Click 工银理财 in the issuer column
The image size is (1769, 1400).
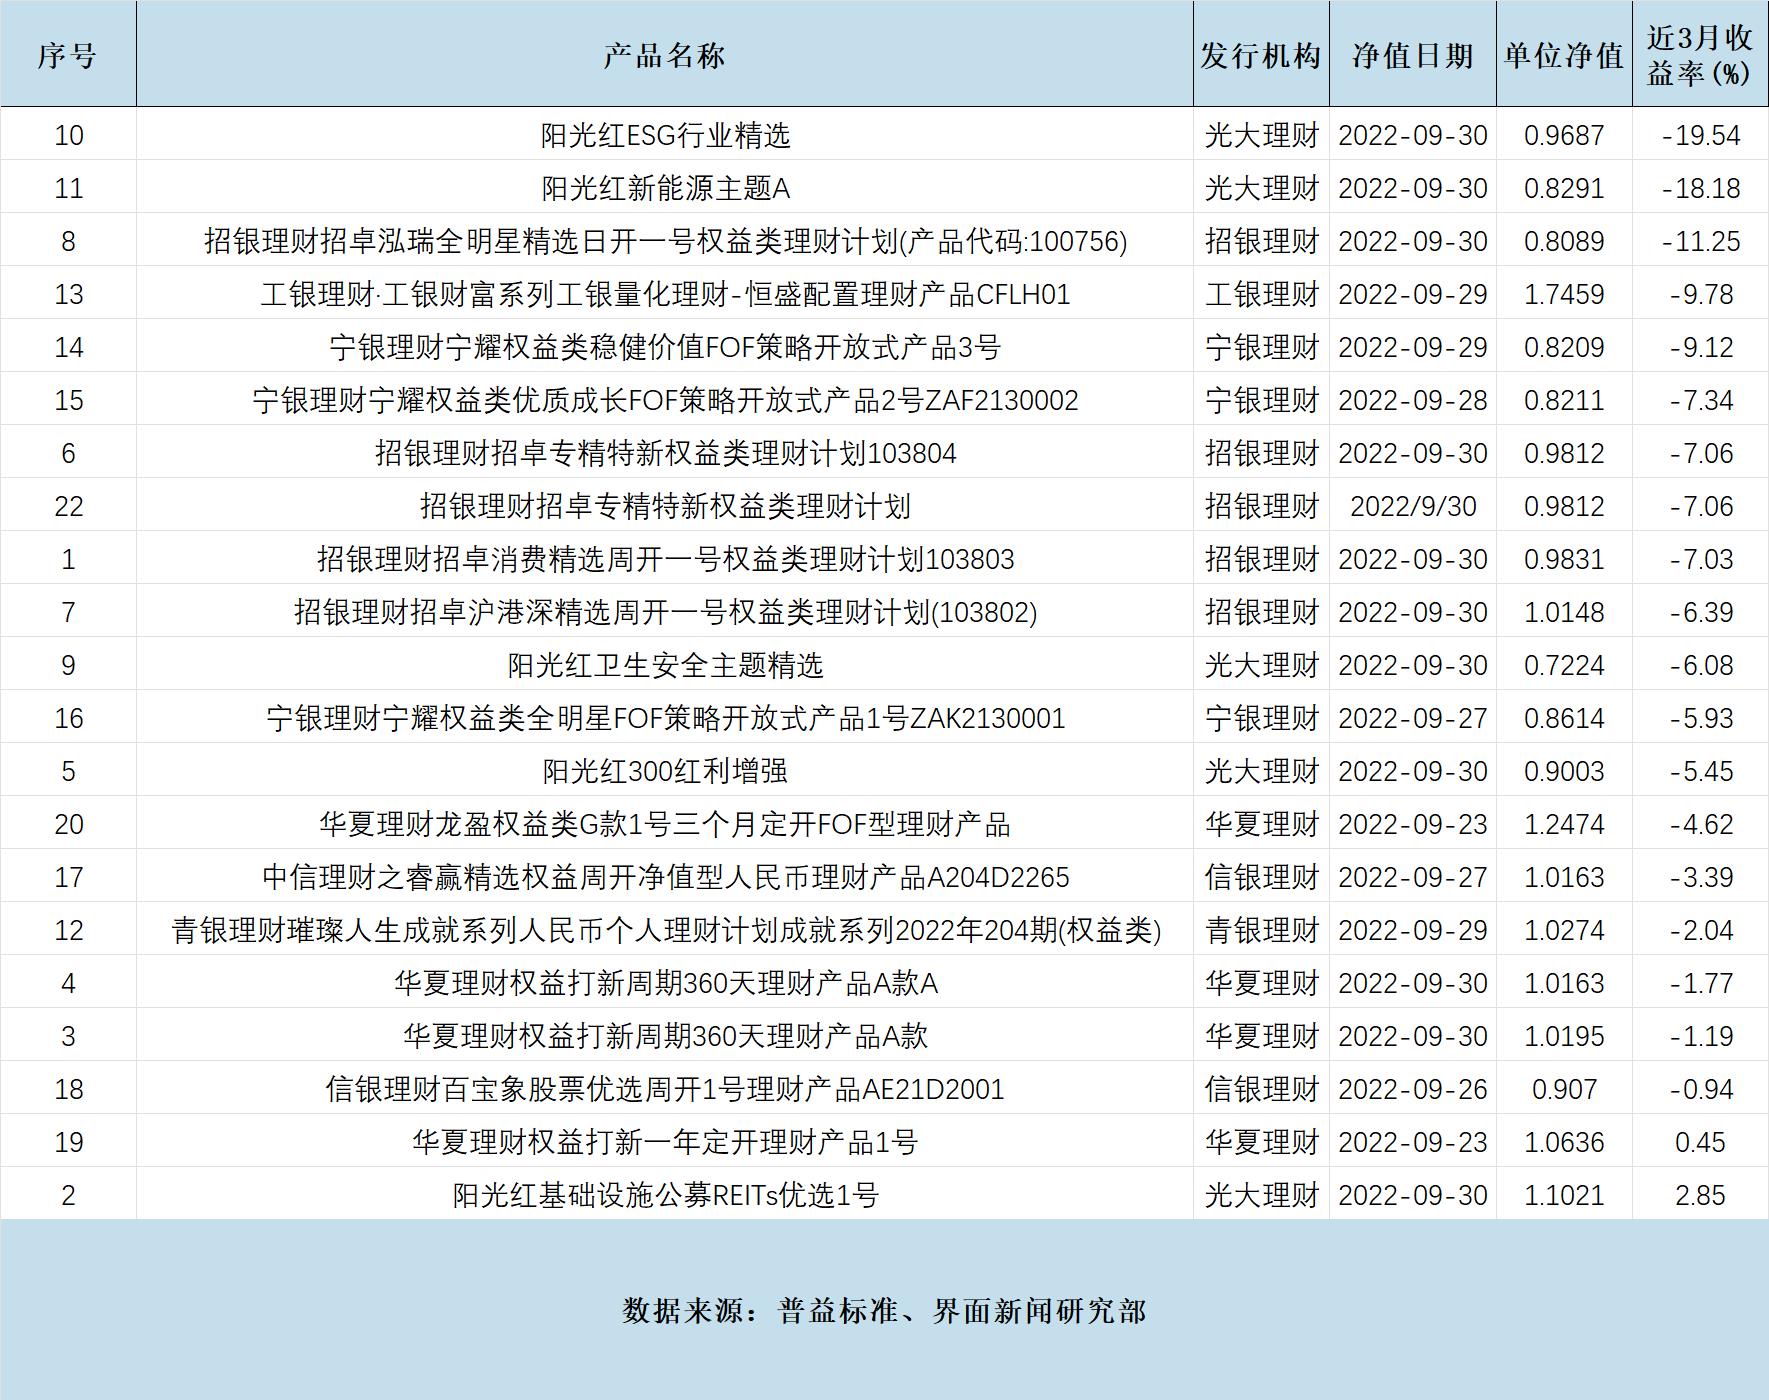click(1262, 294)
